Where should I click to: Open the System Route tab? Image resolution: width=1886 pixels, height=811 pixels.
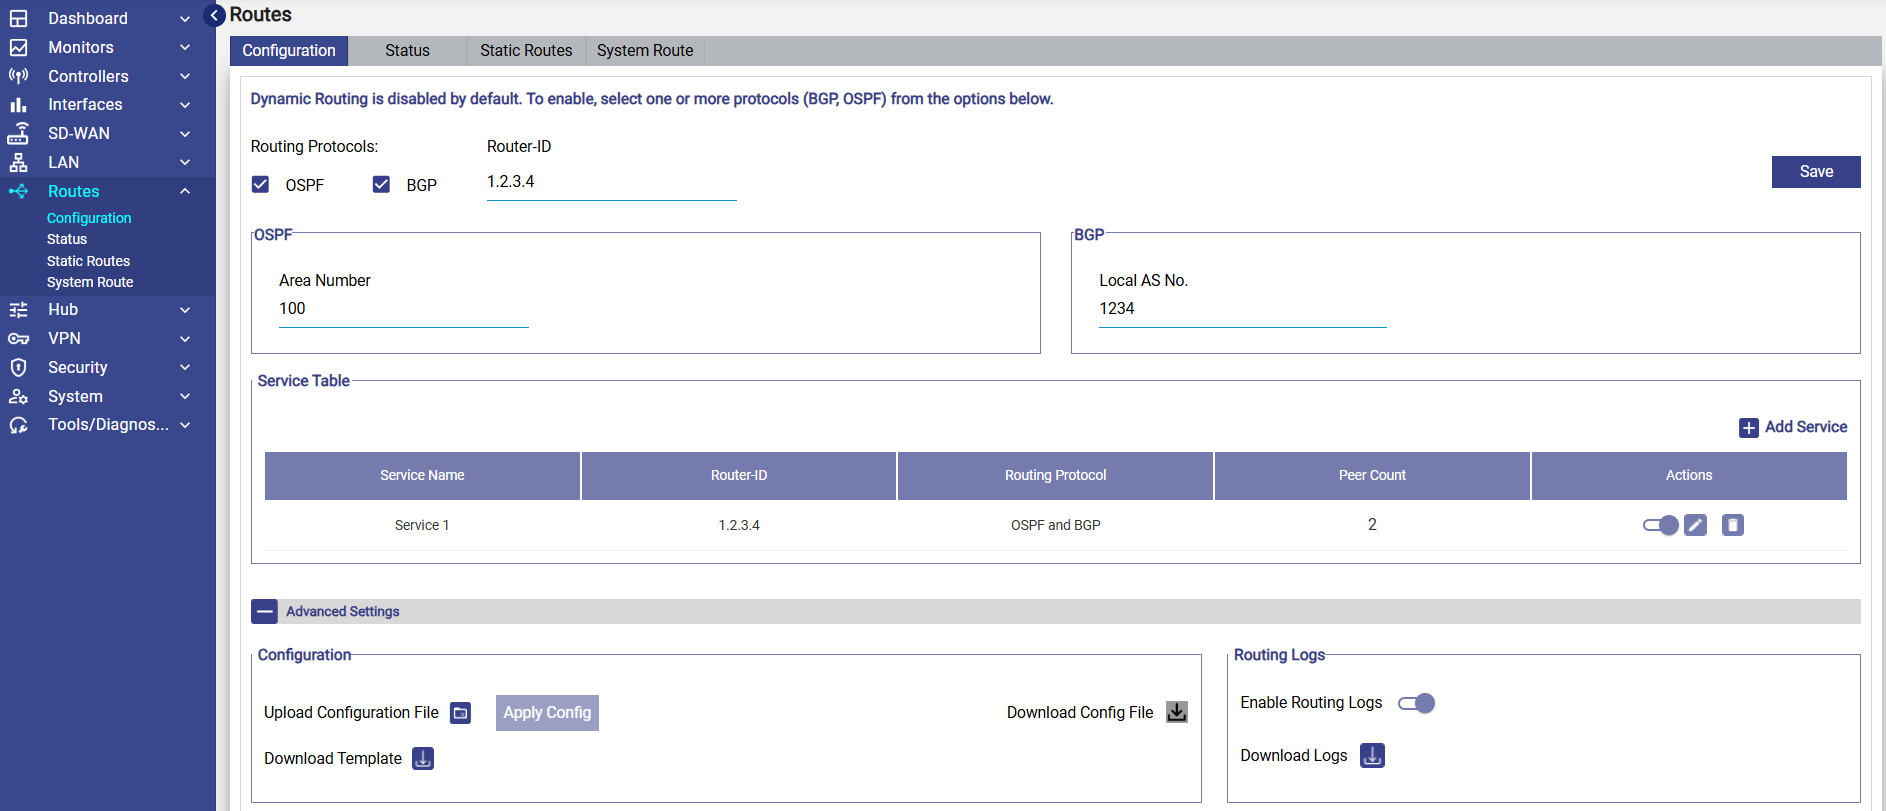tap(645, 51)
